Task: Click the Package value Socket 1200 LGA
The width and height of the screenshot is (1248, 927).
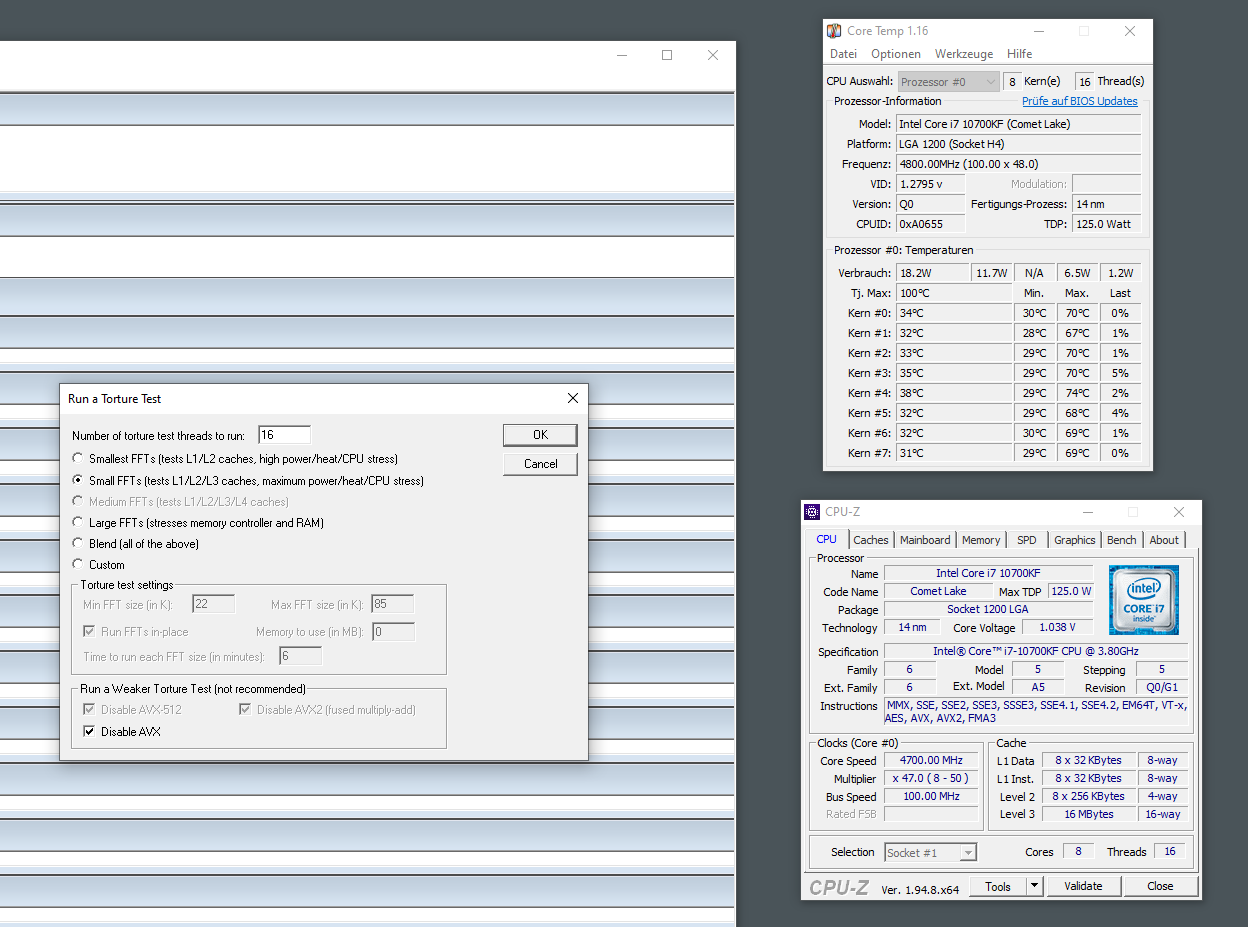Action: pyautogui.click(x=988, y=609)
